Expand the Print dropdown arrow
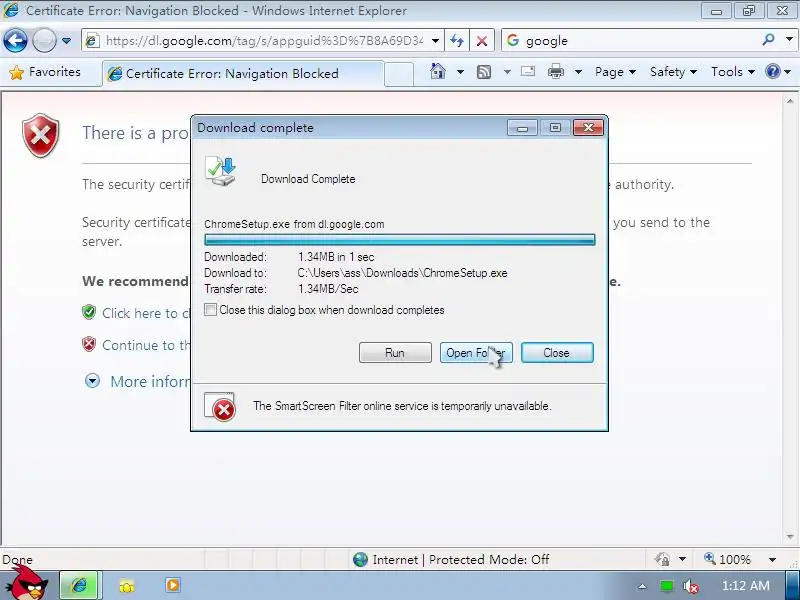Image resolution: width=800 pixels, height=600 pixels. [x=578, y=72]
